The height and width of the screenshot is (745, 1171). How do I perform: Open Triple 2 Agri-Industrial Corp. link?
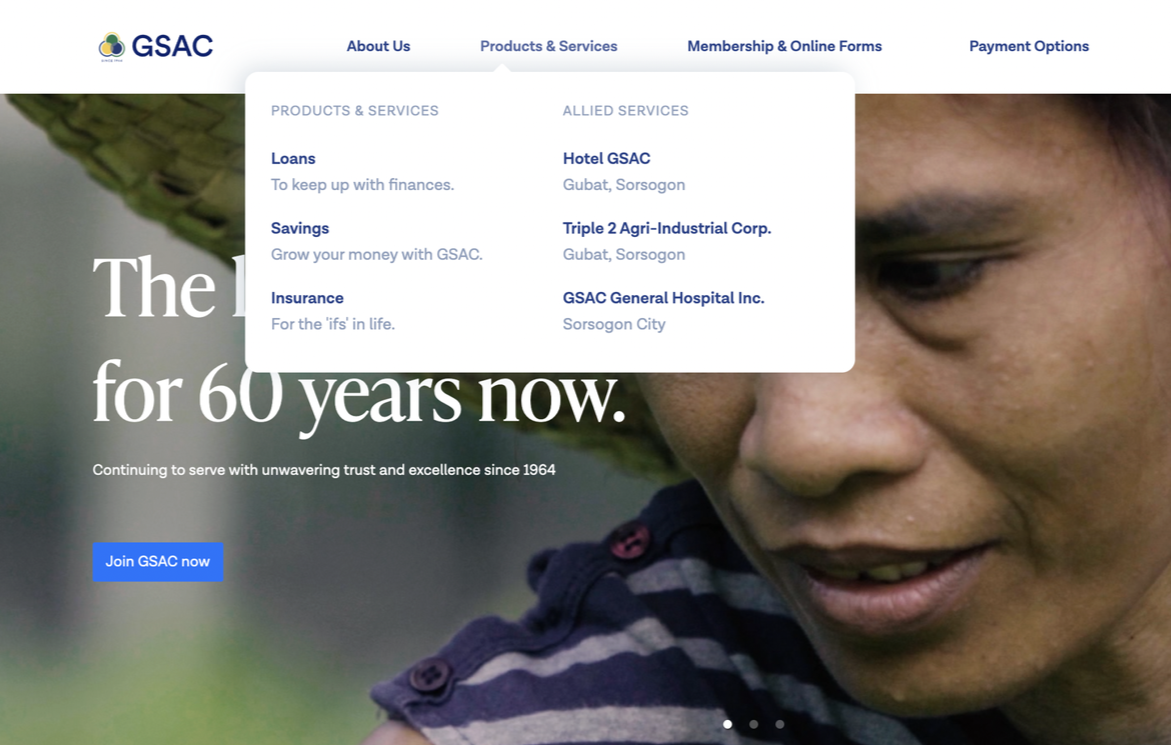pyautogui.click(x=667, y=228)
